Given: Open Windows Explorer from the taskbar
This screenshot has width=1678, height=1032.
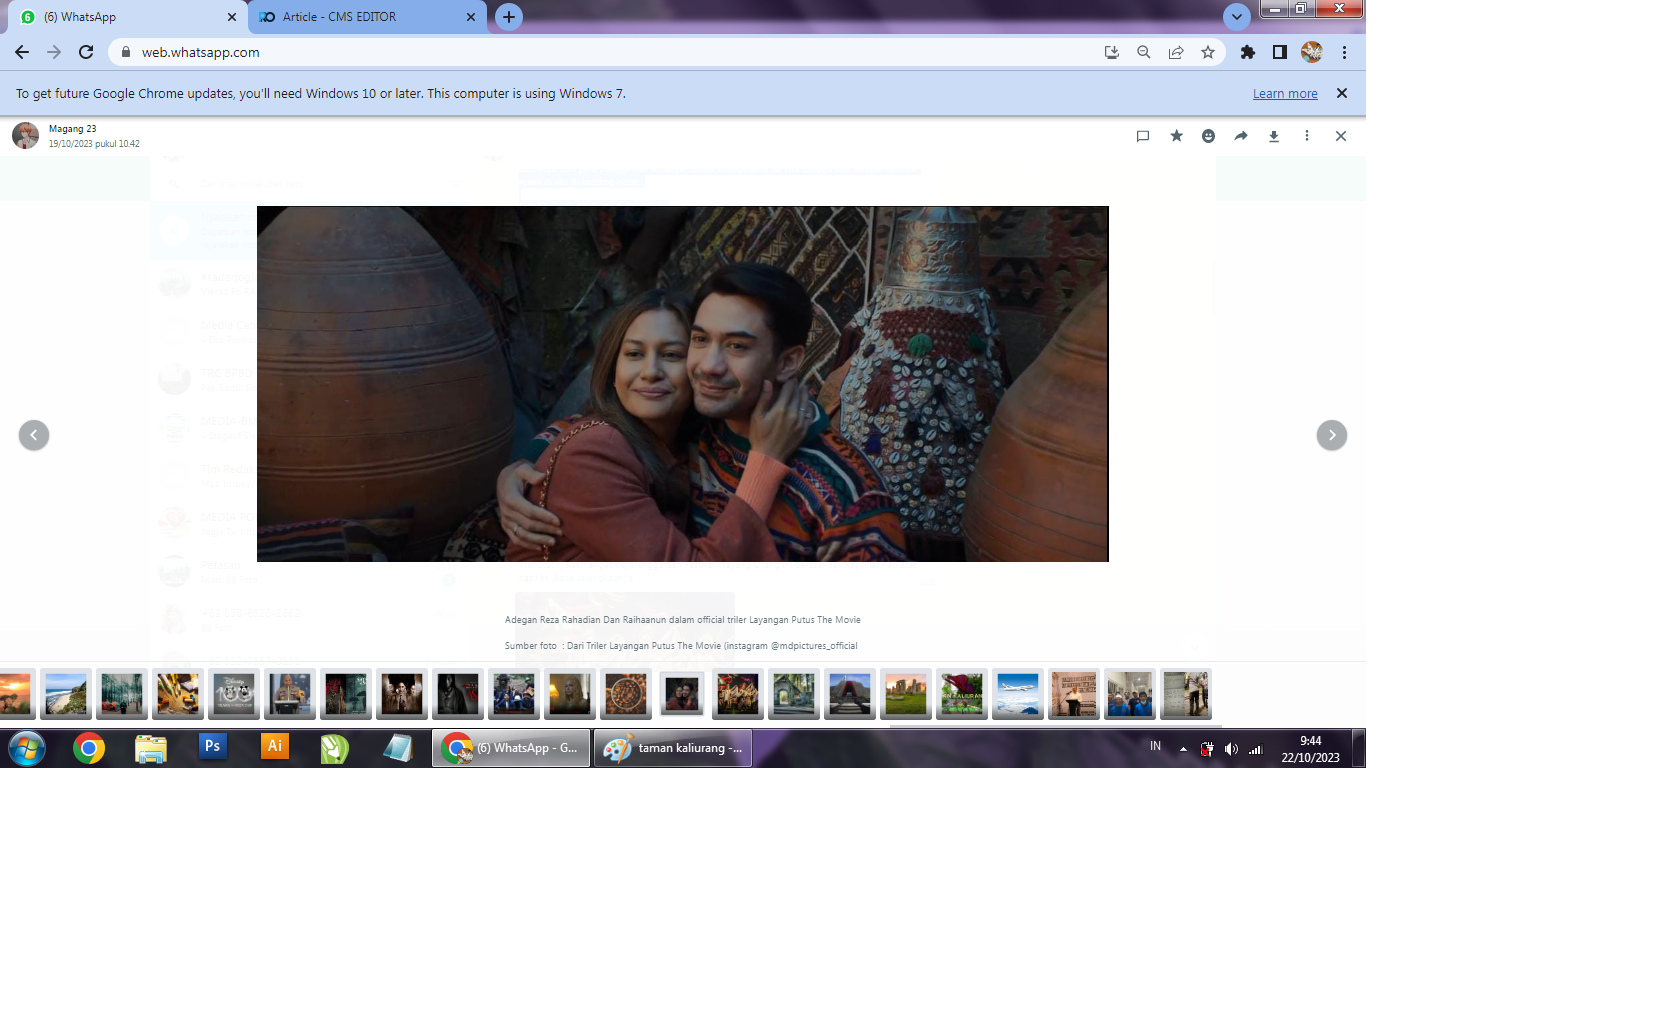Looking at the screenshot, I should click(x=151, y=748).
